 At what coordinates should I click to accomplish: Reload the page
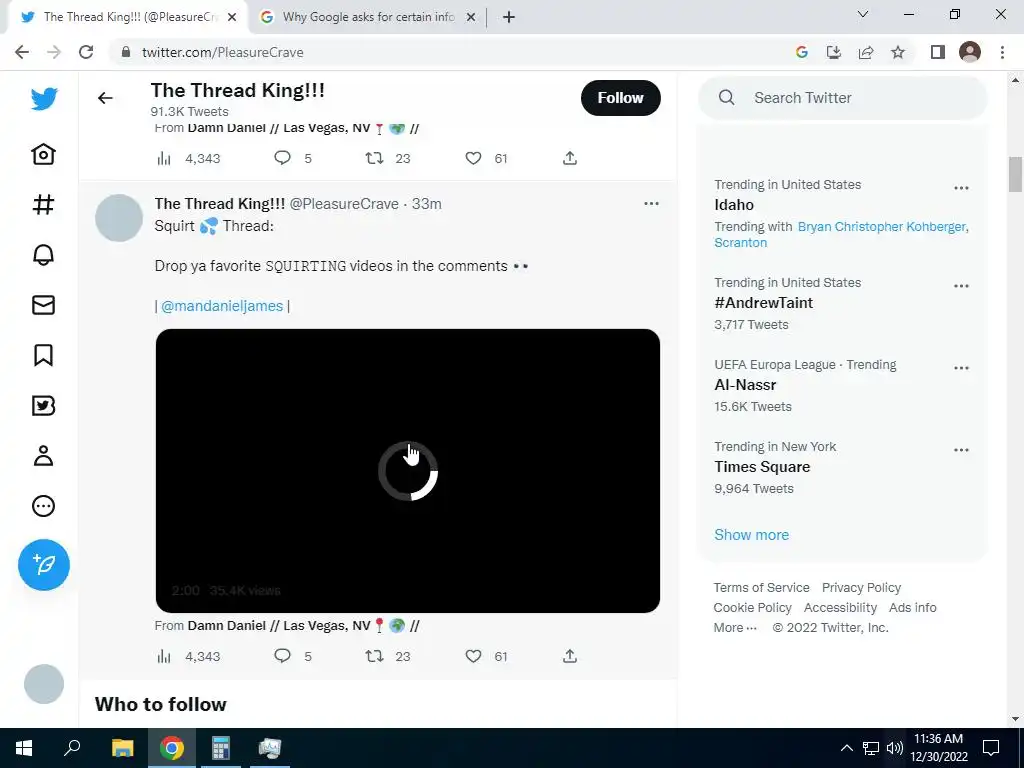coord(86,52)
